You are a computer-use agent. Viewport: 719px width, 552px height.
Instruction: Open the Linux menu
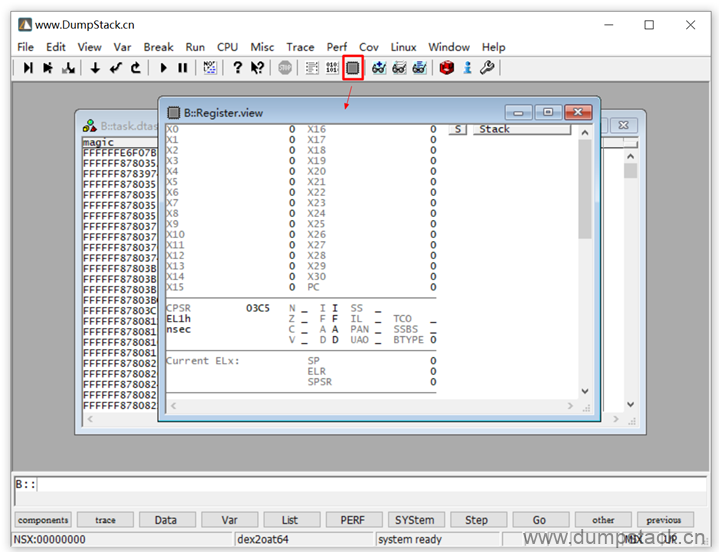[x=403, y=47]
